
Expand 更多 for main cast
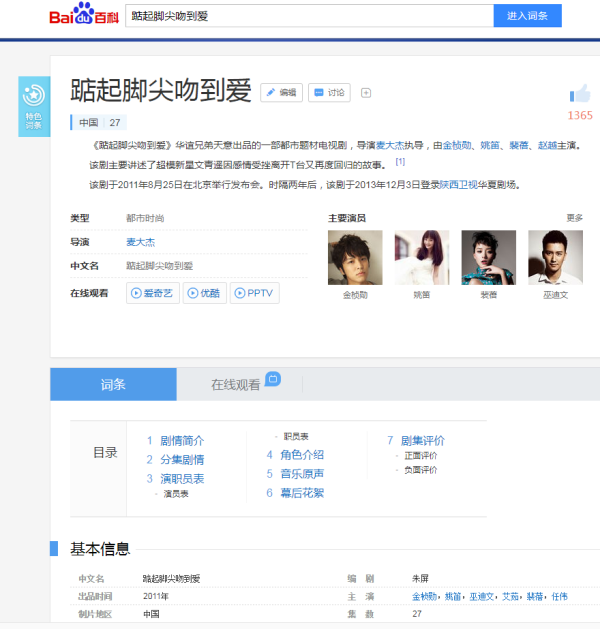tap(574, 217)
